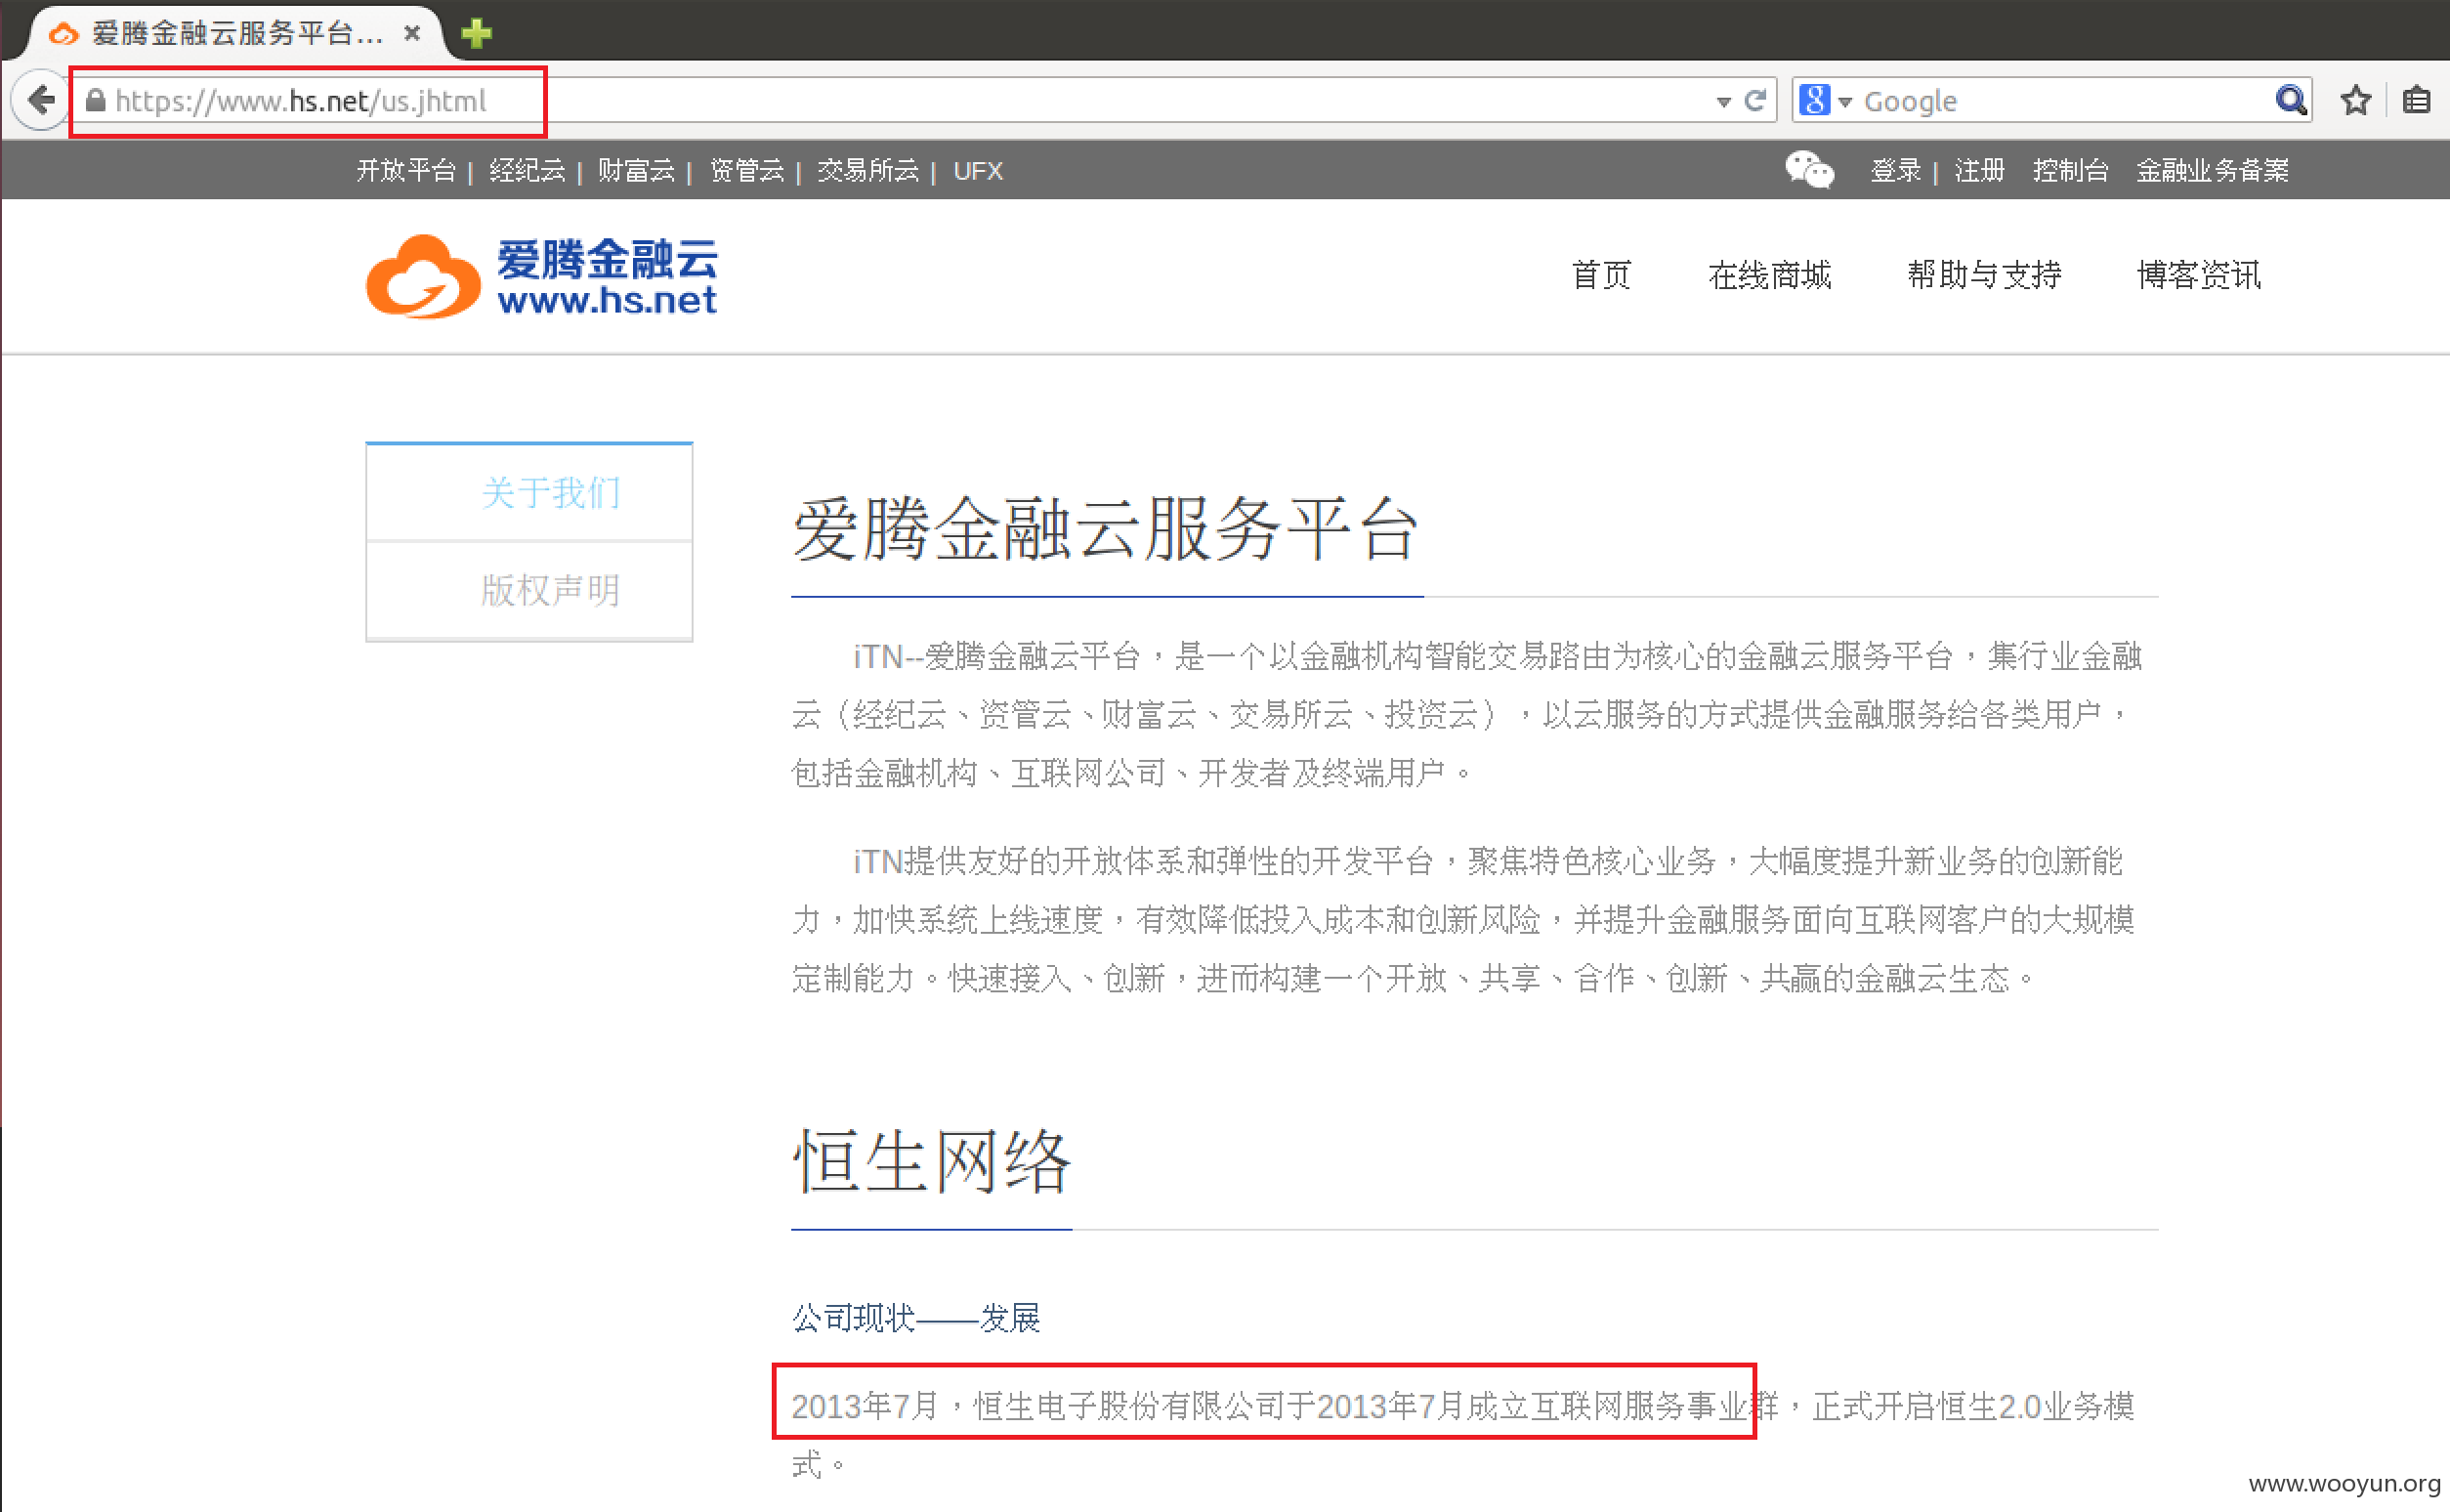Click the subheading 公司现状——发展
The height and width of the screenshot is (1512, 2450).
(x=916, y=1318)
